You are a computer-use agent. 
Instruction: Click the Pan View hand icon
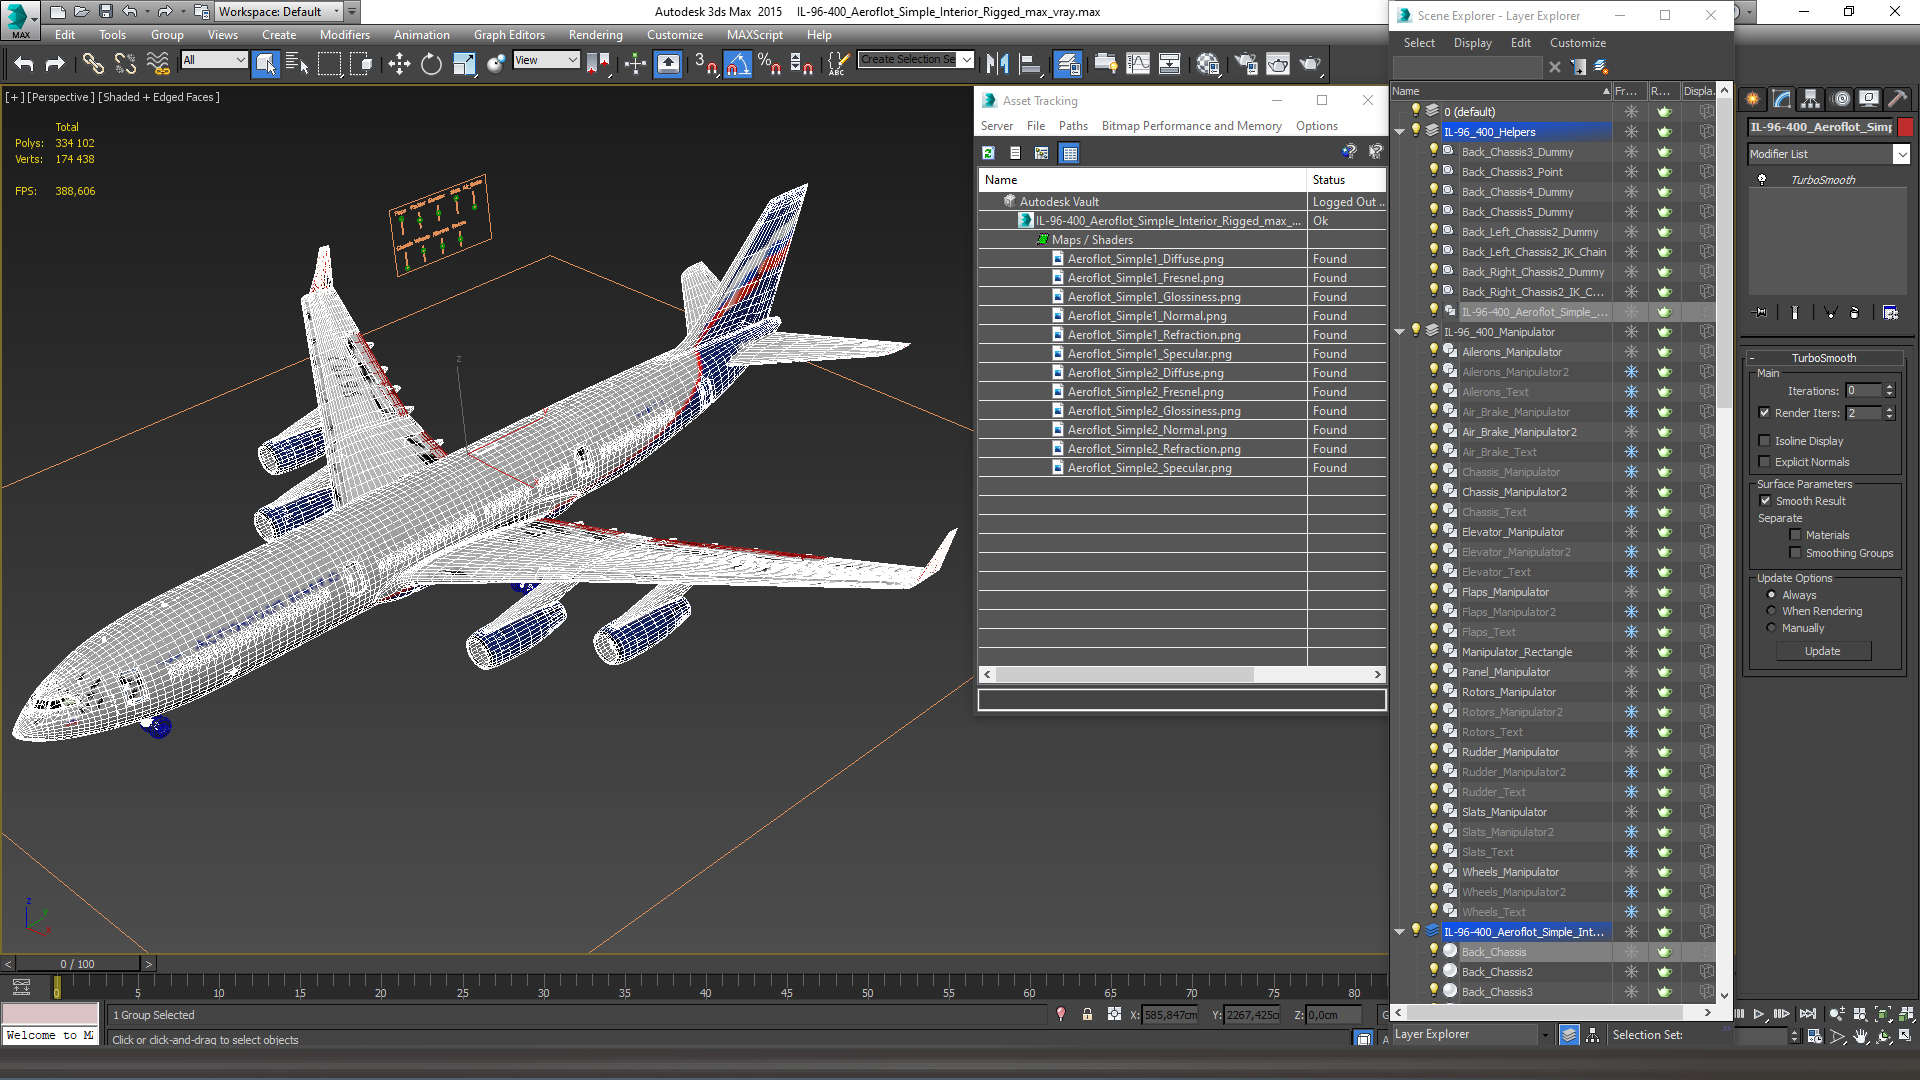click(x=1861, y=1036)
